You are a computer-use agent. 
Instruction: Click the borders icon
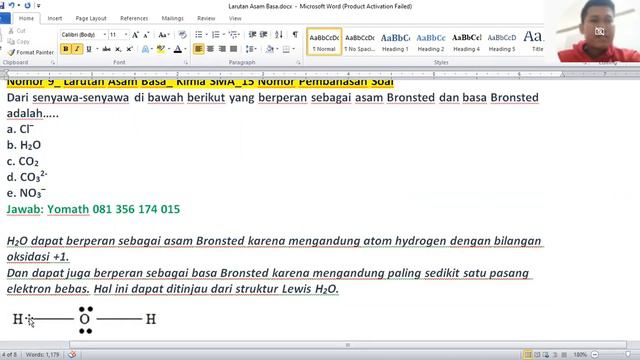(286, 49)
